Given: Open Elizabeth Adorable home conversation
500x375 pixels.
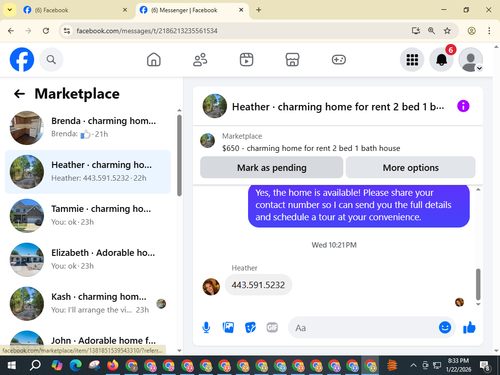Looking at the screenshot, I should (x=88, y=260).
